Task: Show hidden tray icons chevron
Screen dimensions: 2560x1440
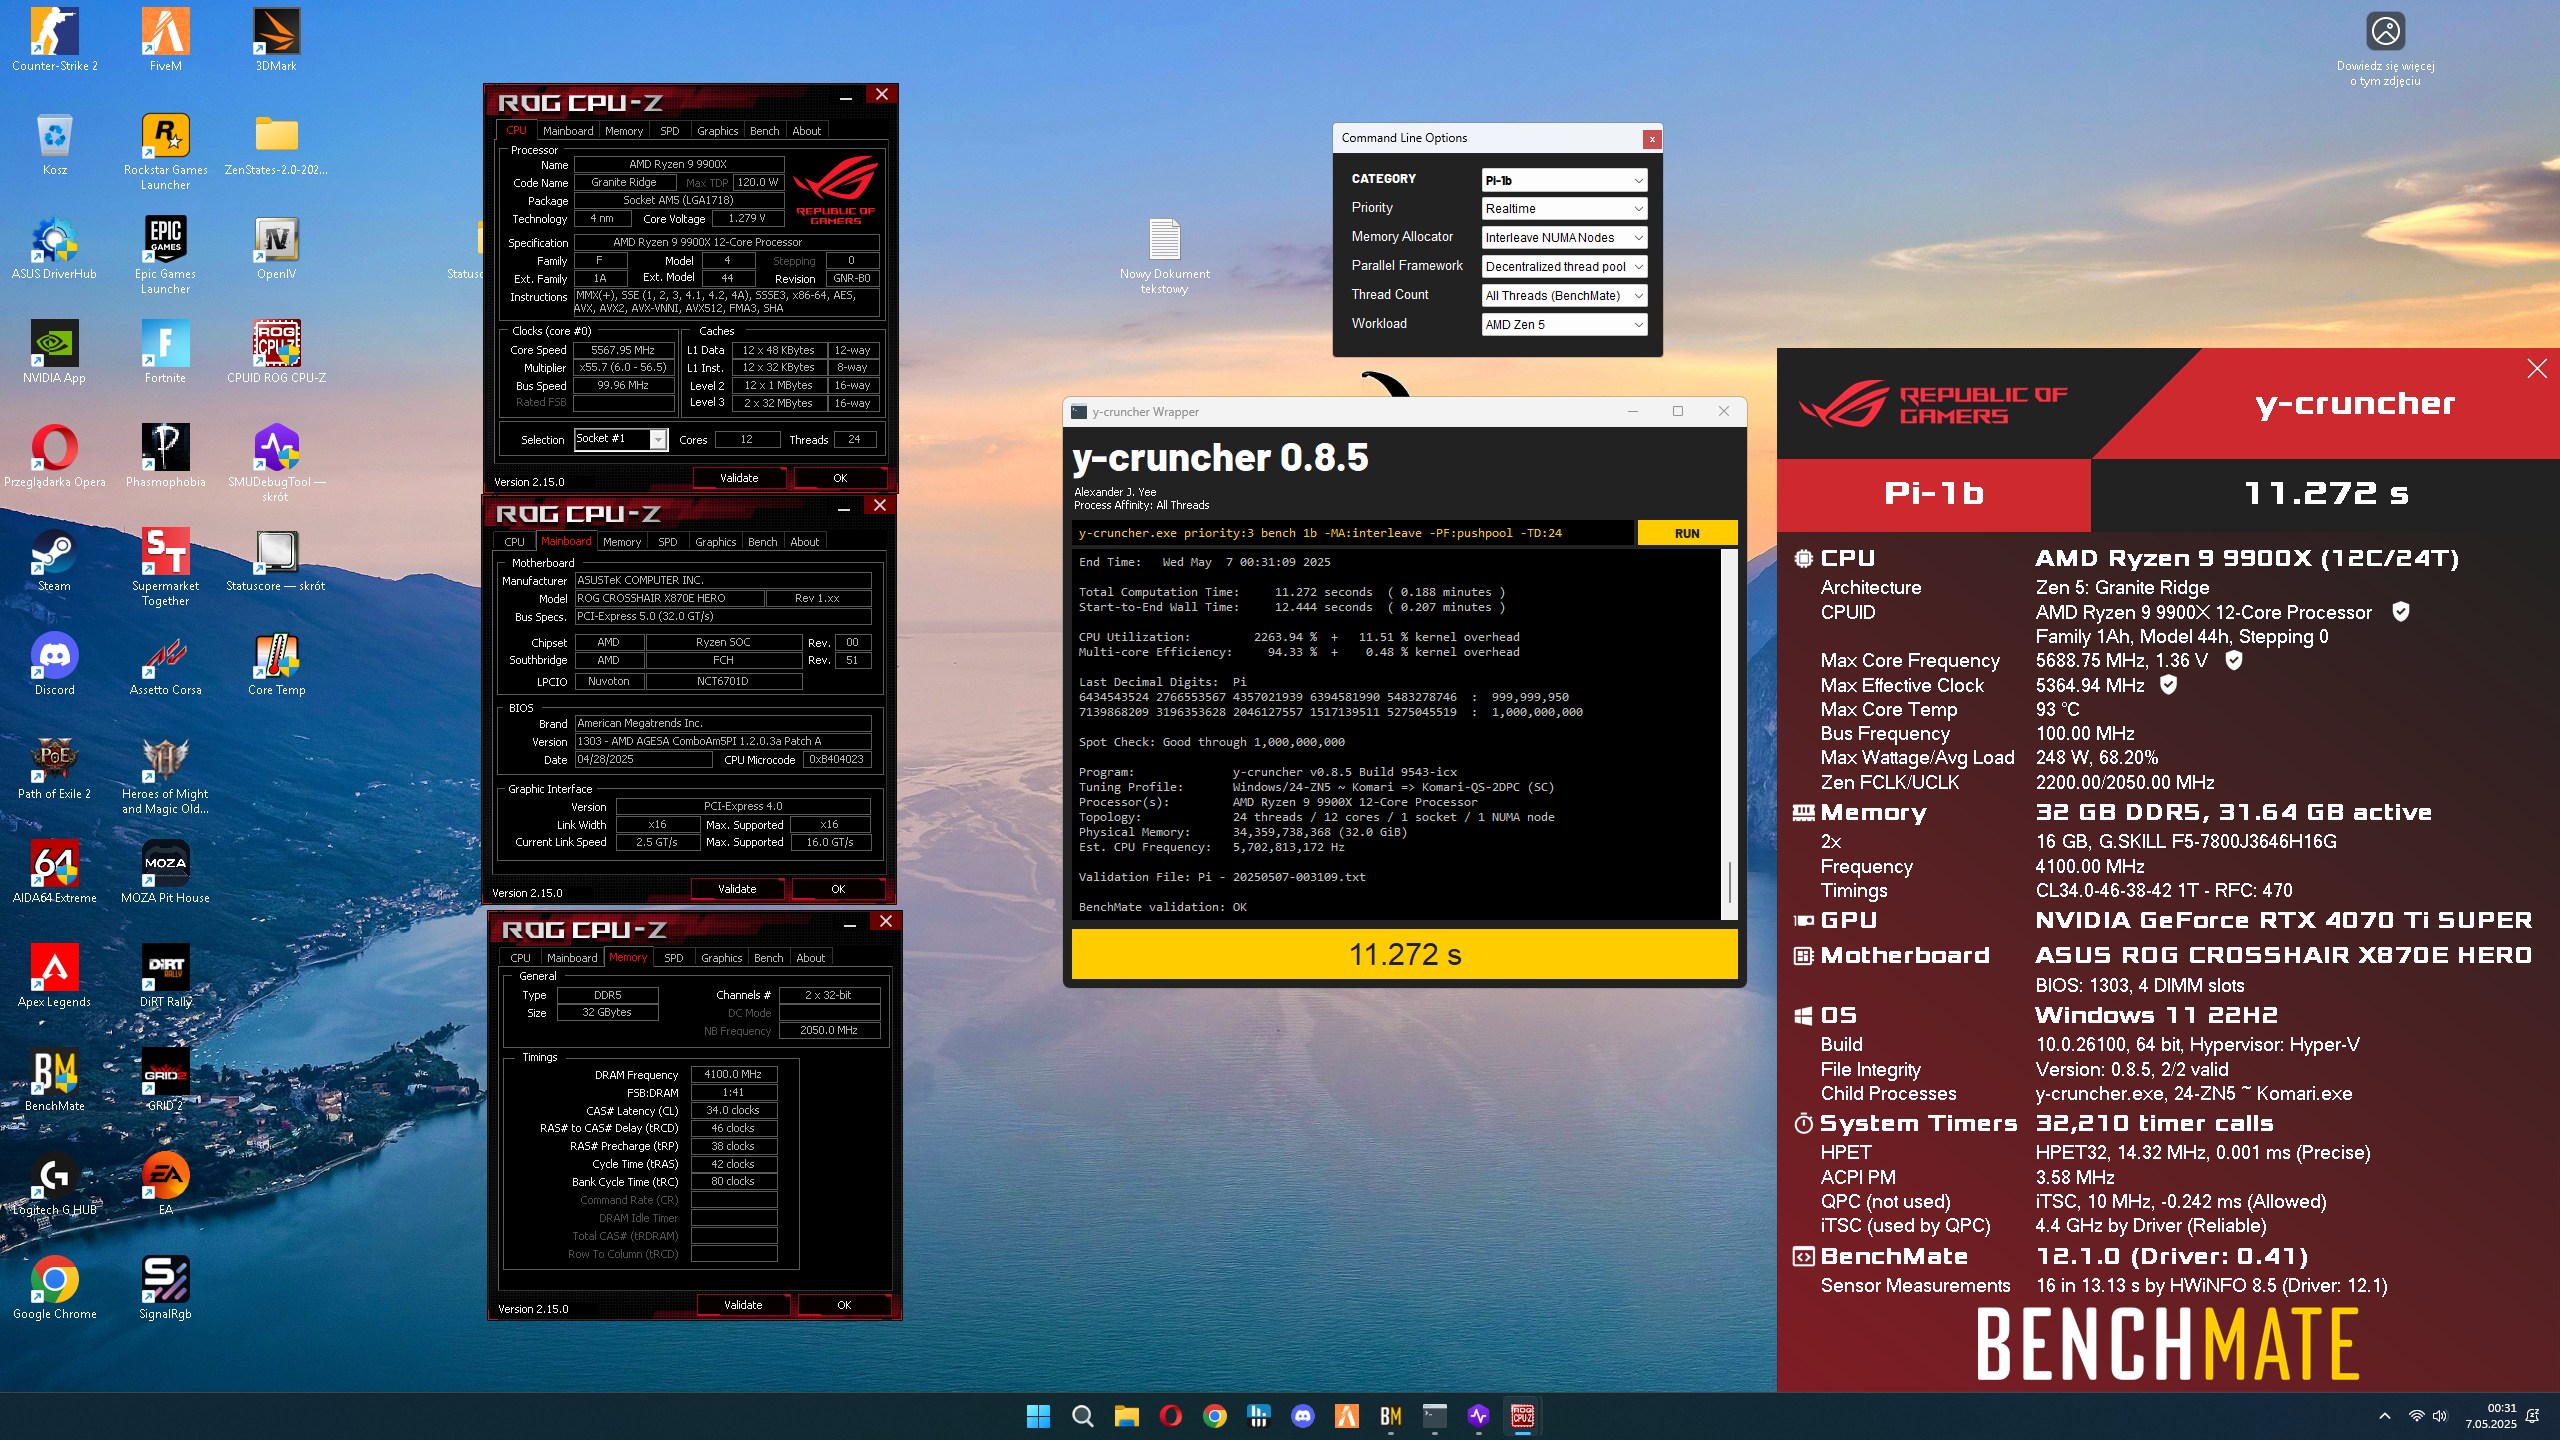Action: [2384, 1416]
